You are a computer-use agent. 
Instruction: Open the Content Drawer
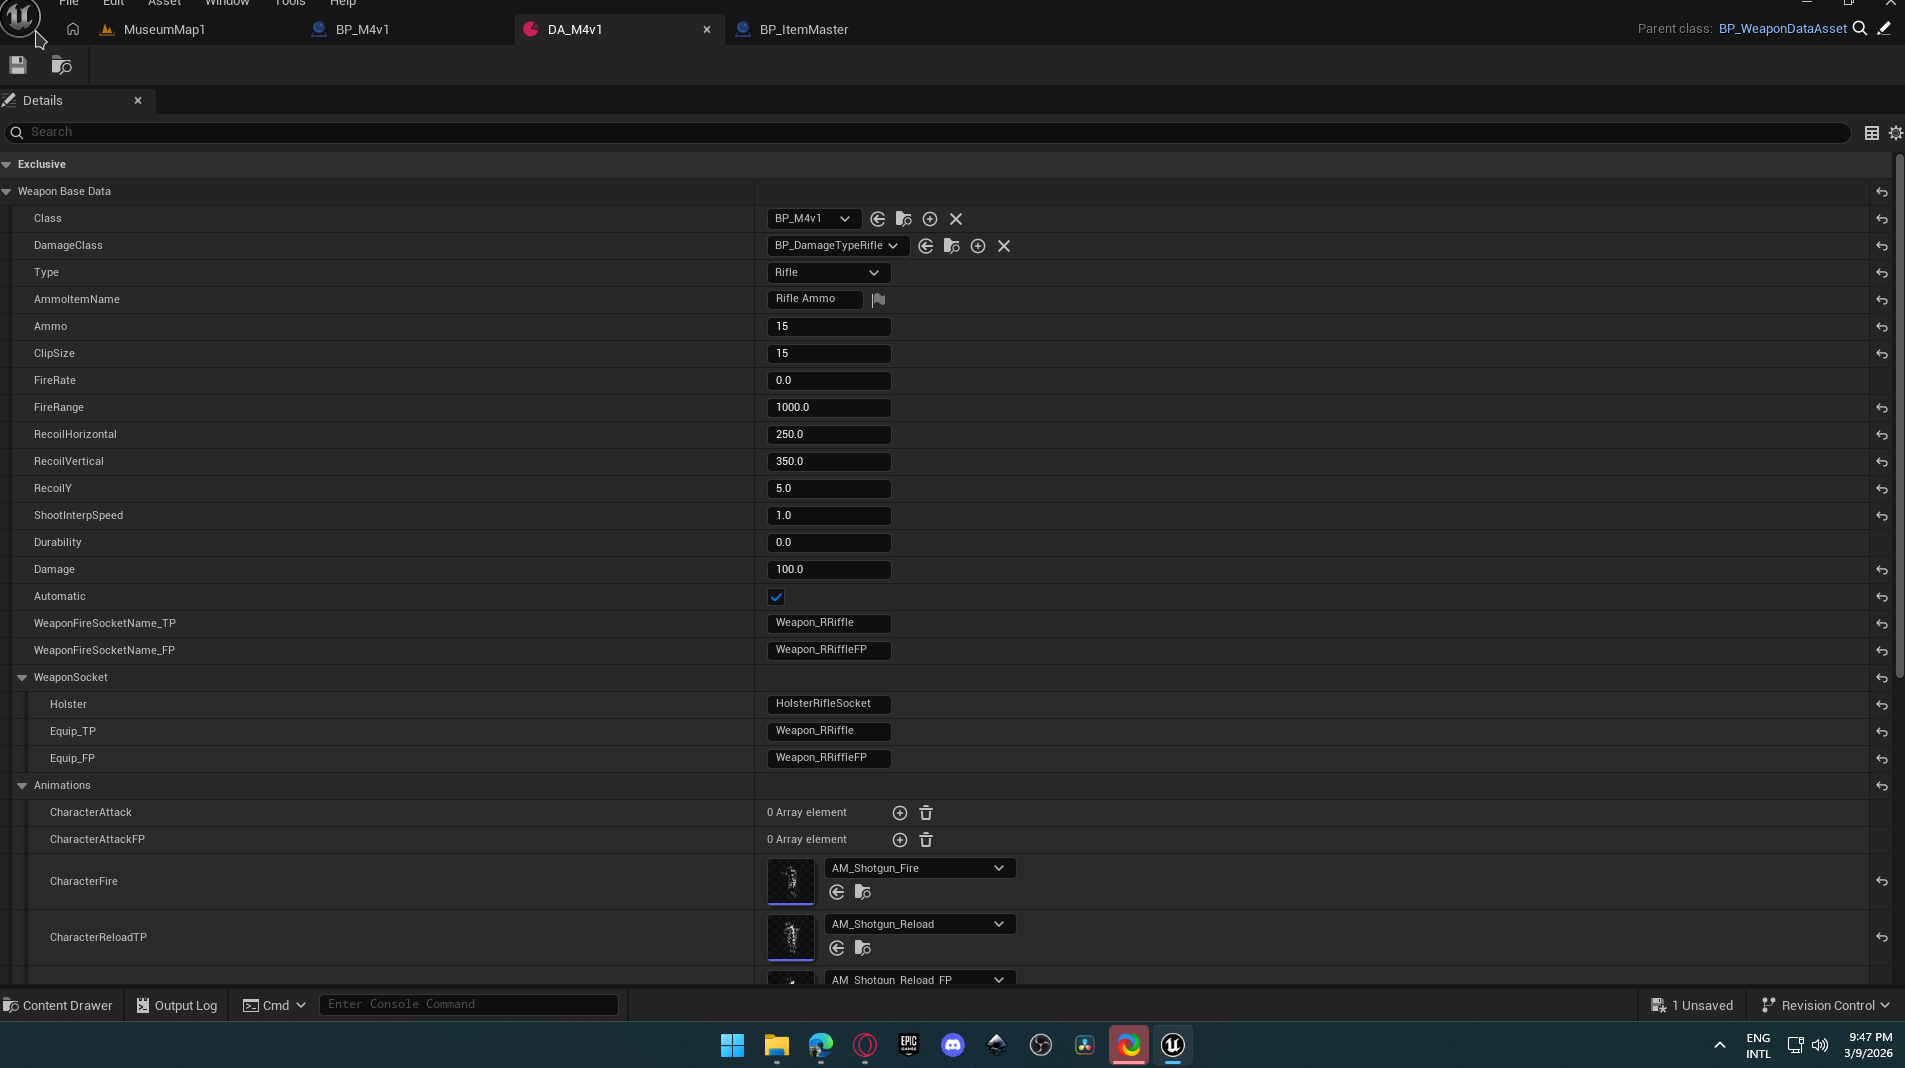(x=58, y=1005)
